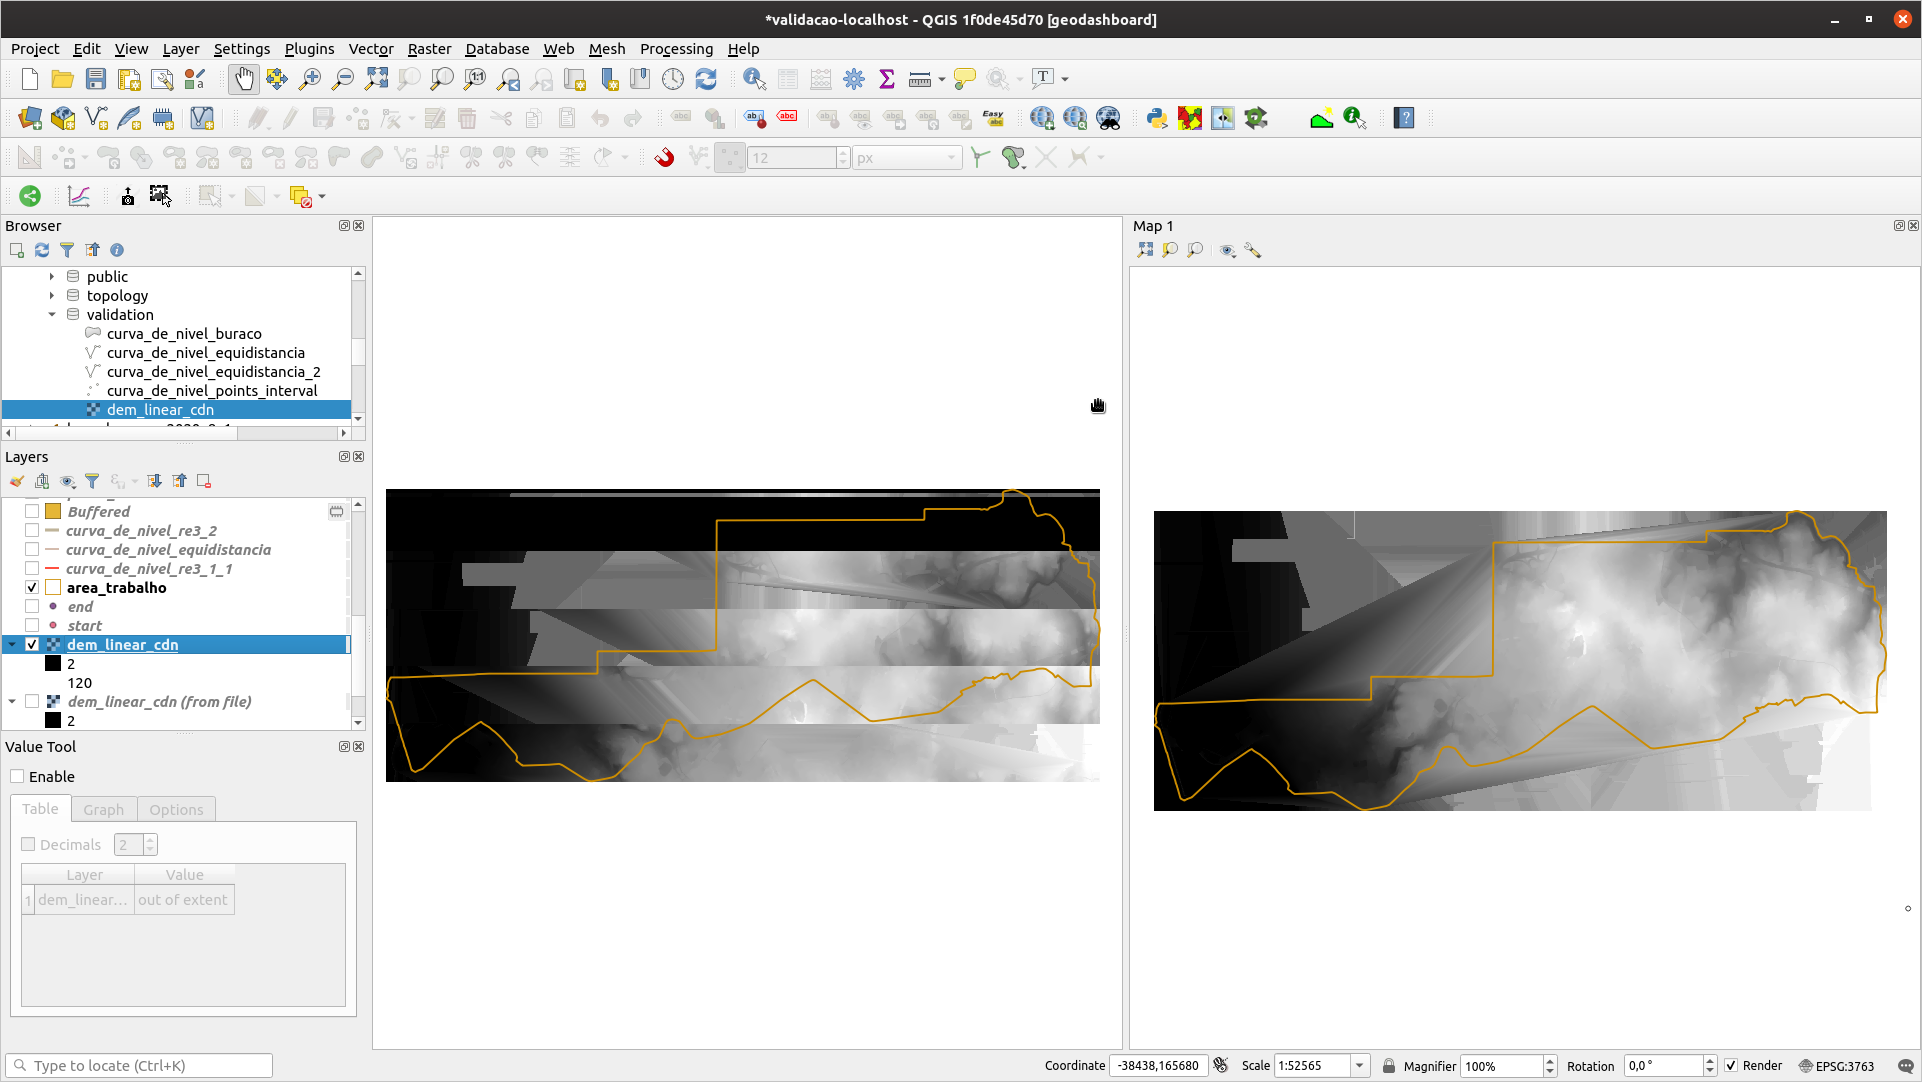Open the Processing Toolbox
The width and height of the screenshot is (1922, 1082).
click(854, 79)
